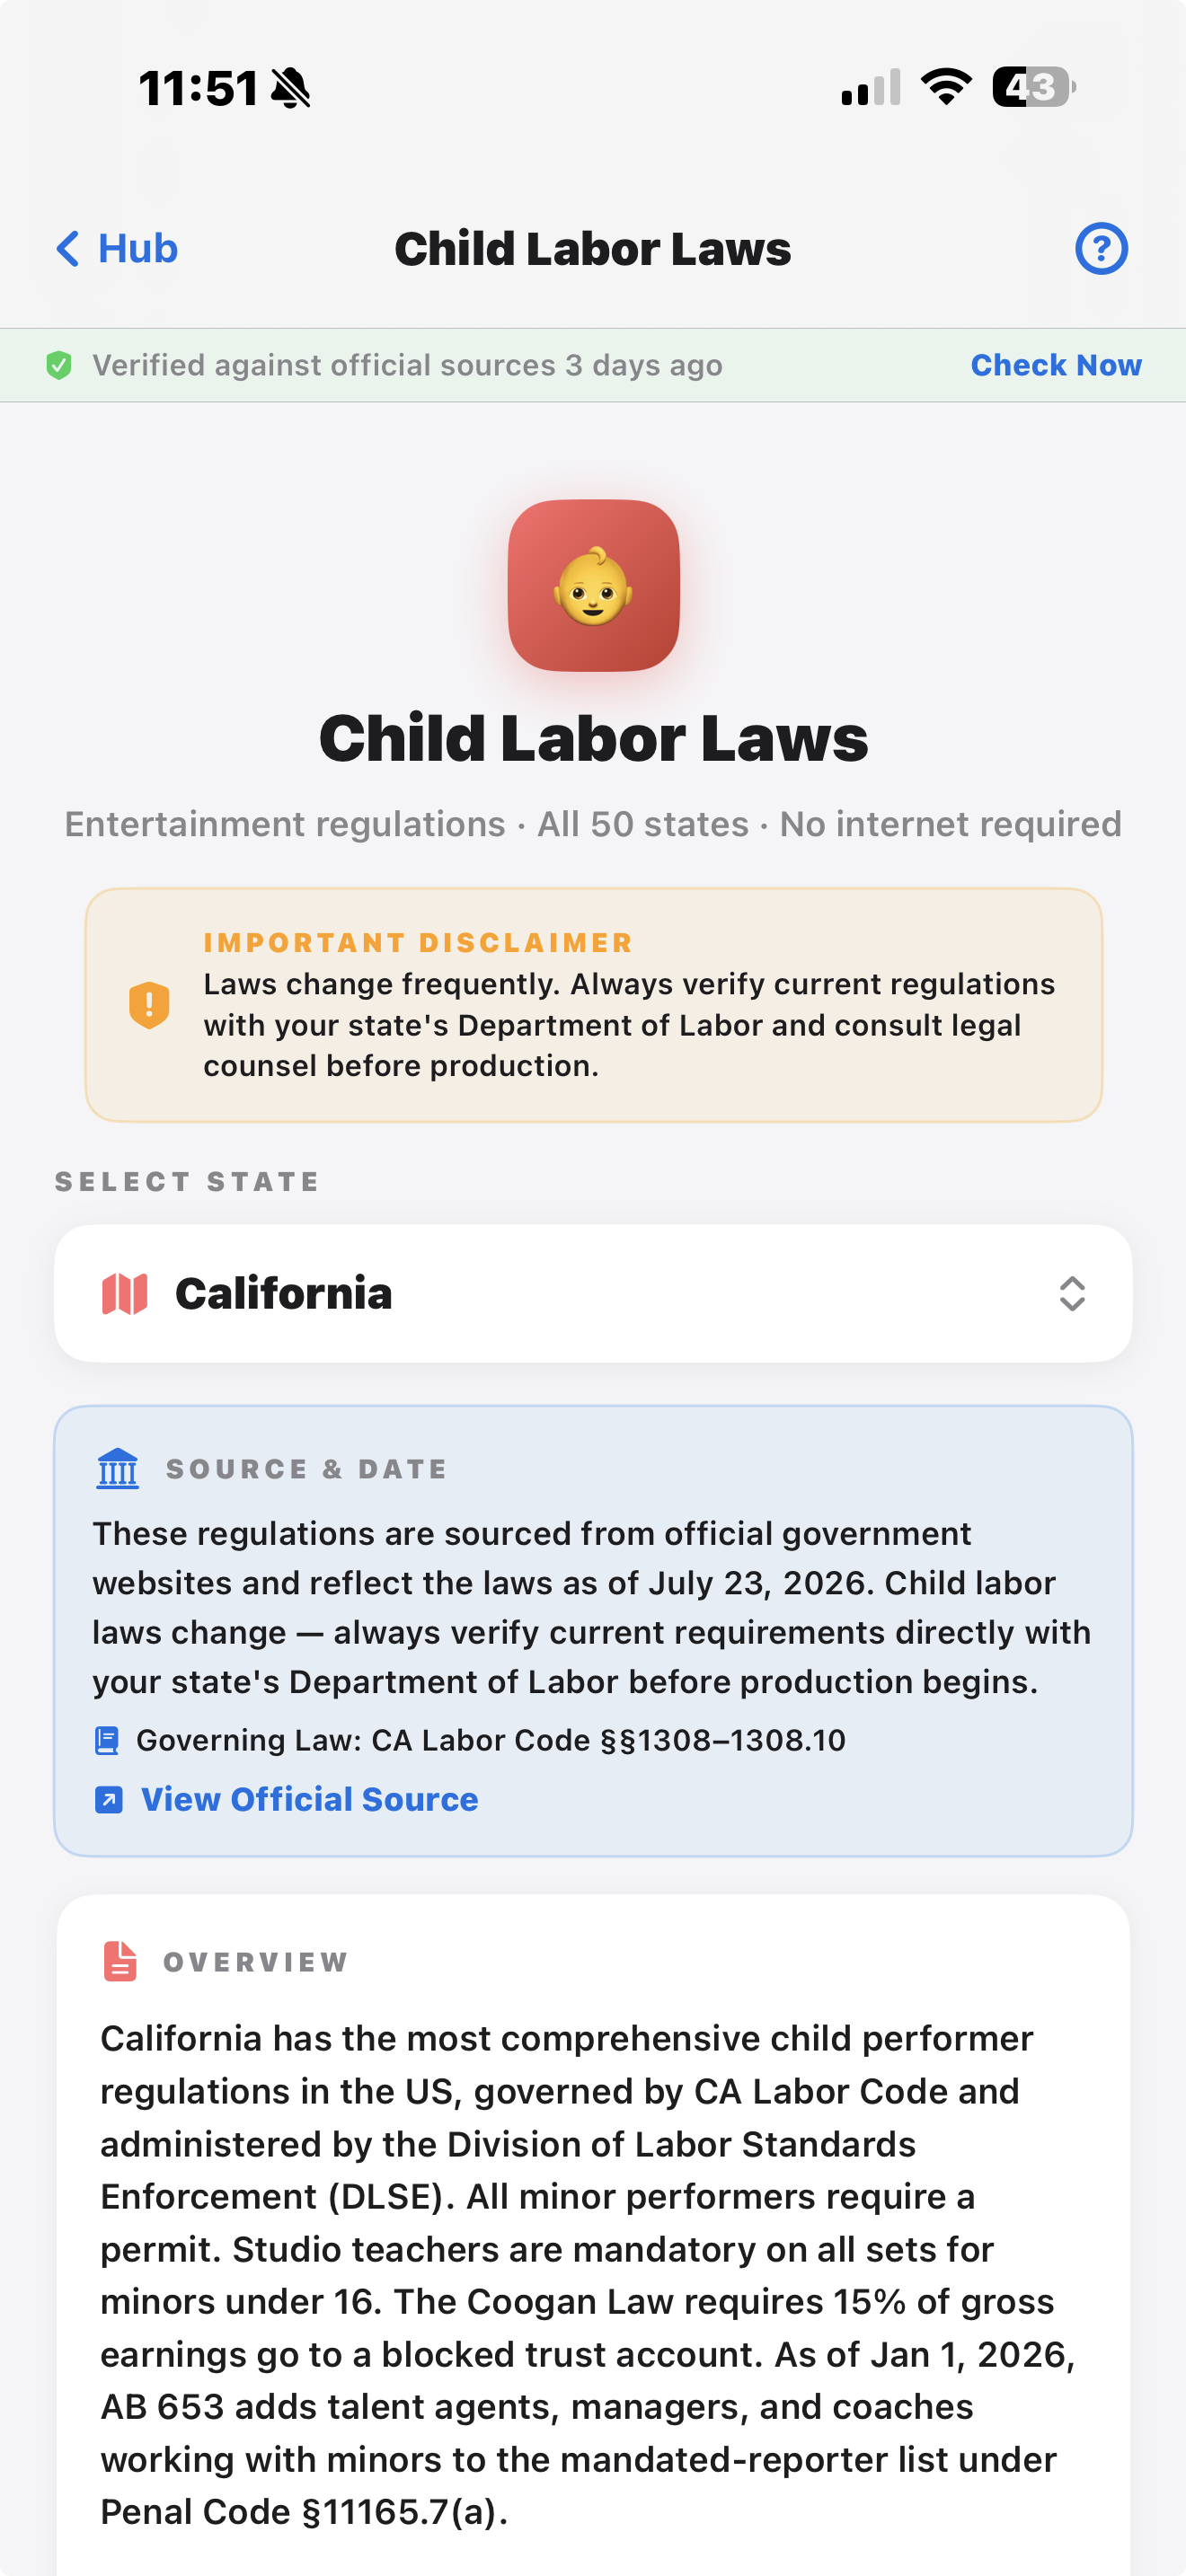Tap the external link arrow icon
Screen dimensions: 1186x2576
[108, 1799]
